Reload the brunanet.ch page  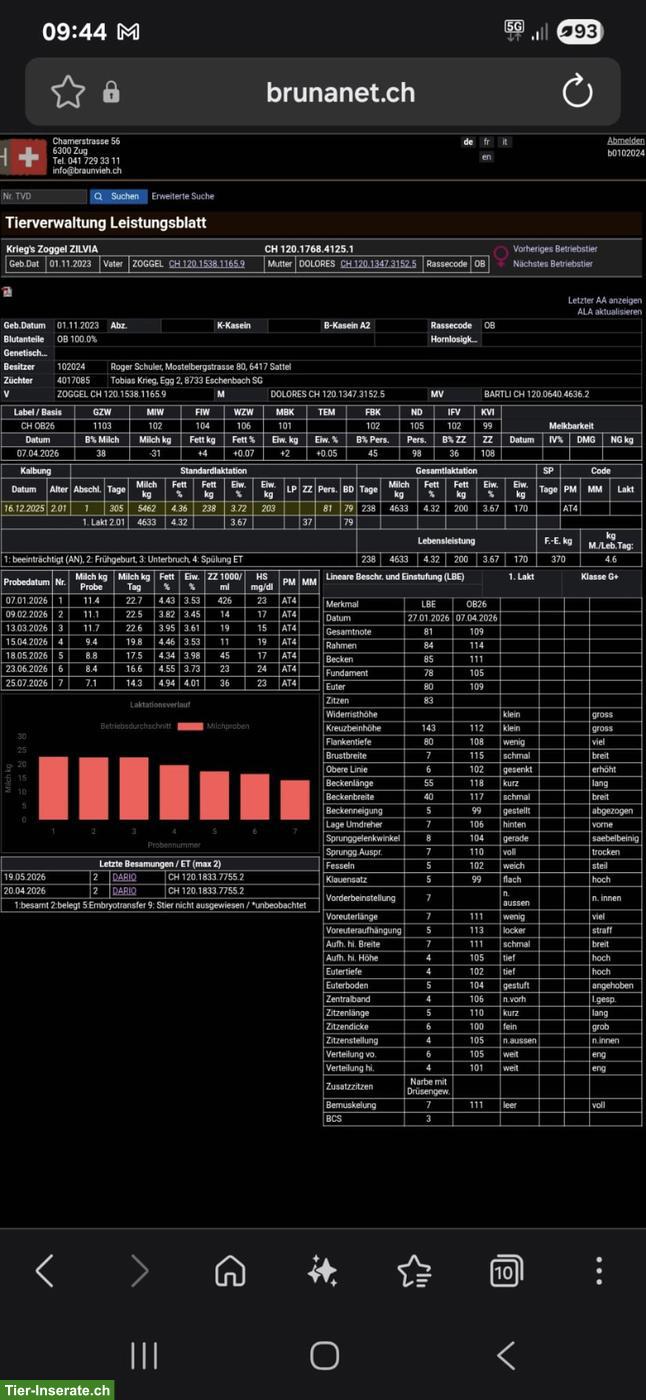577,92
